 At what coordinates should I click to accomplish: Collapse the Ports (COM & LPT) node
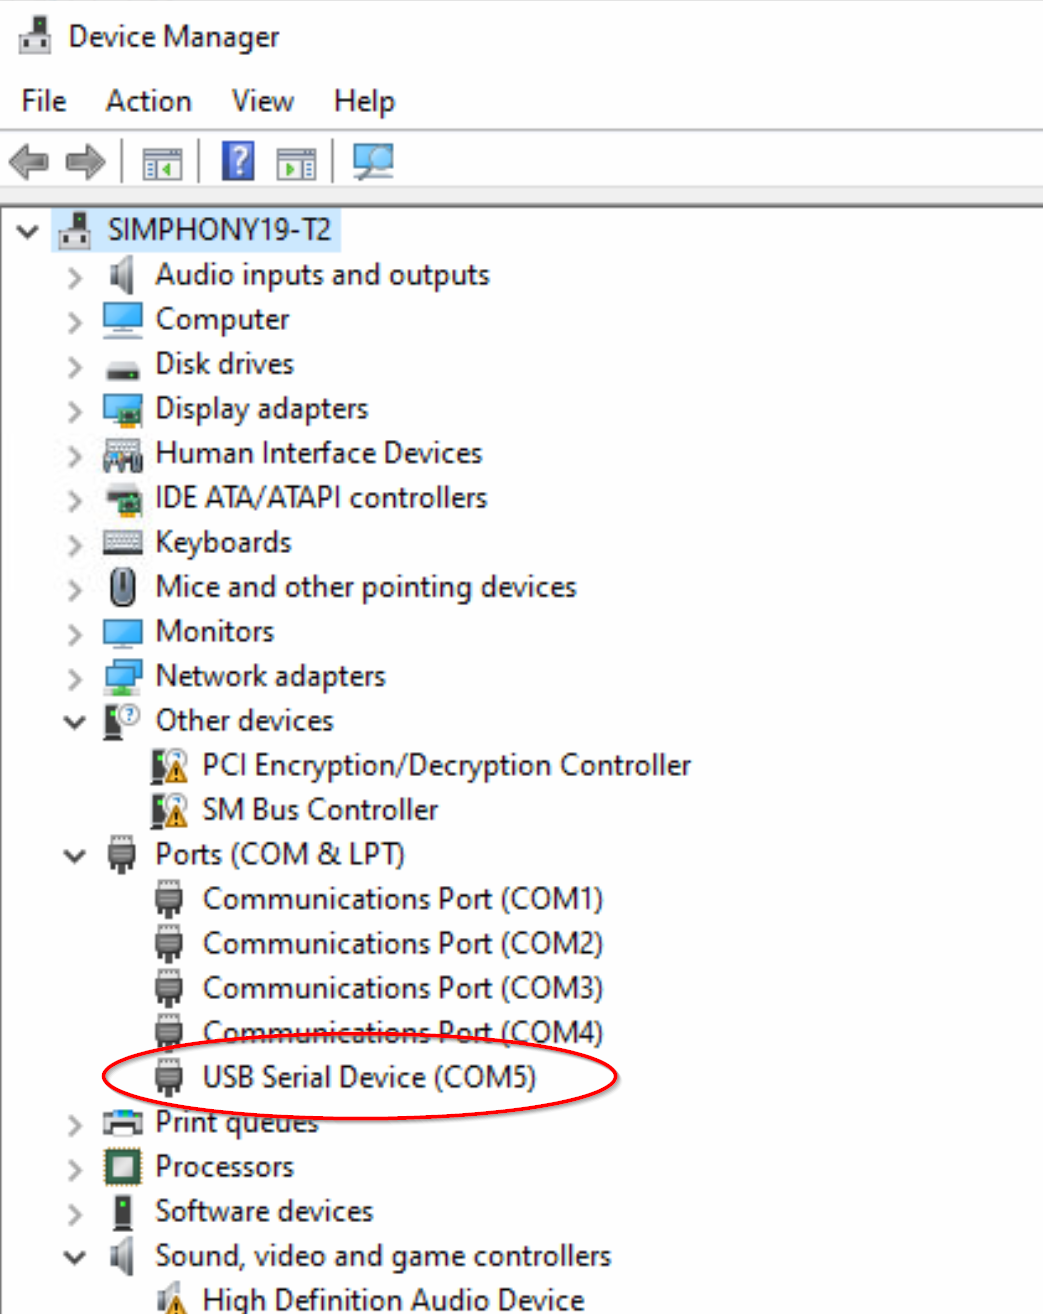tap(75, 856)
